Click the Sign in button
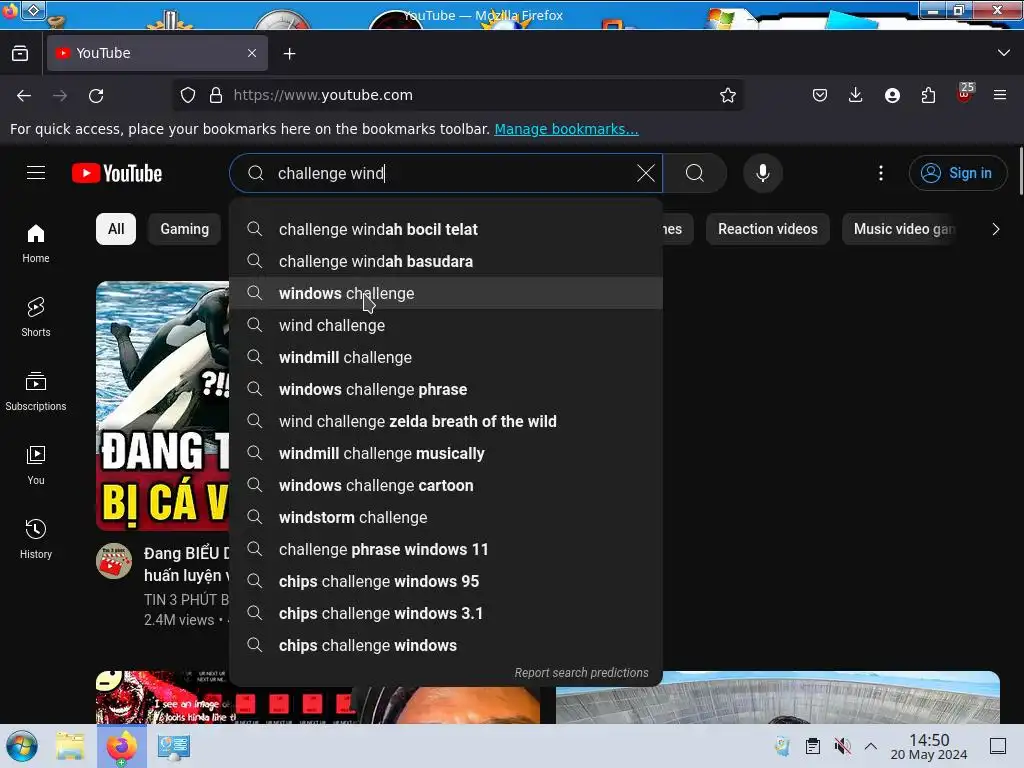The width and height of the screenshot is (1024, 768). tap(957, 173)
